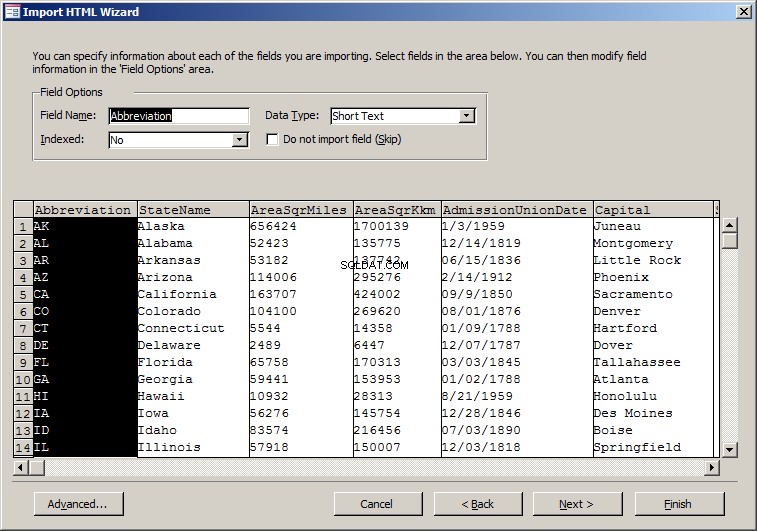757x531 pixels.
Task: Select the Abbreviation column header
Action: (x=85, y=210)
